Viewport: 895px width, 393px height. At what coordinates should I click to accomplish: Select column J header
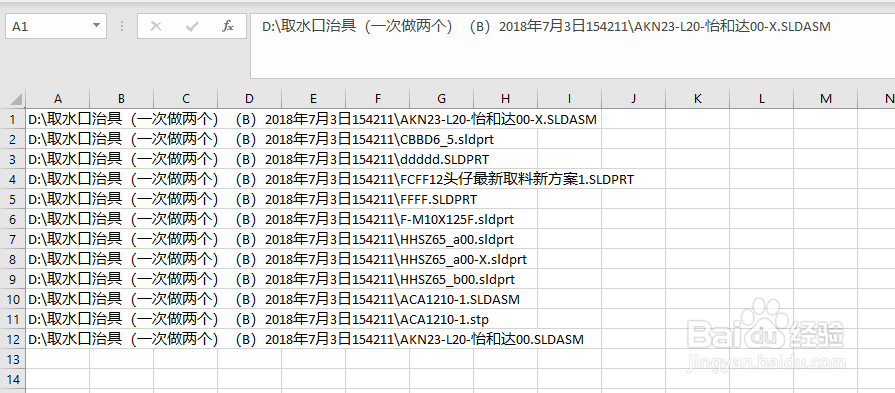(x=633, y=99)
